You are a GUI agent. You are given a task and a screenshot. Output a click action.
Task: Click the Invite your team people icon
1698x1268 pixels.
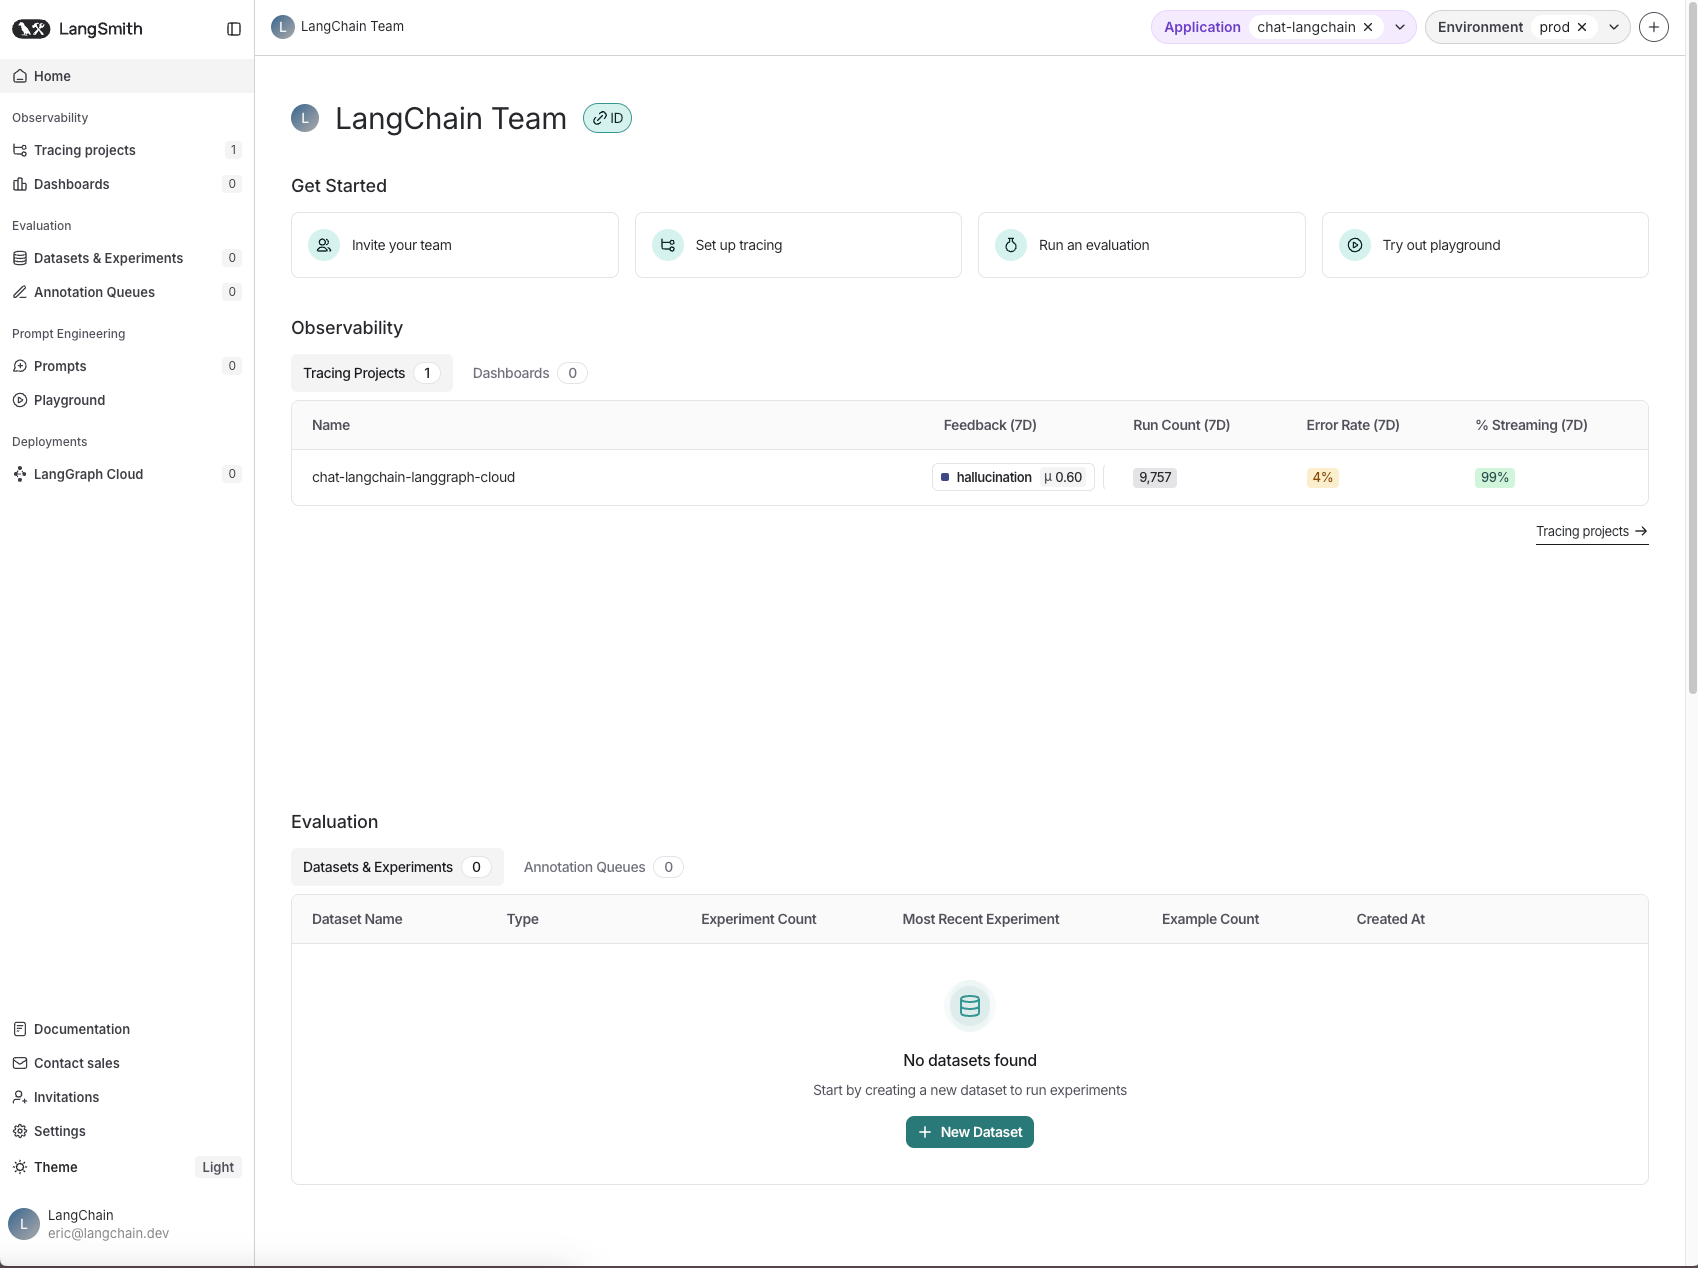324,245
